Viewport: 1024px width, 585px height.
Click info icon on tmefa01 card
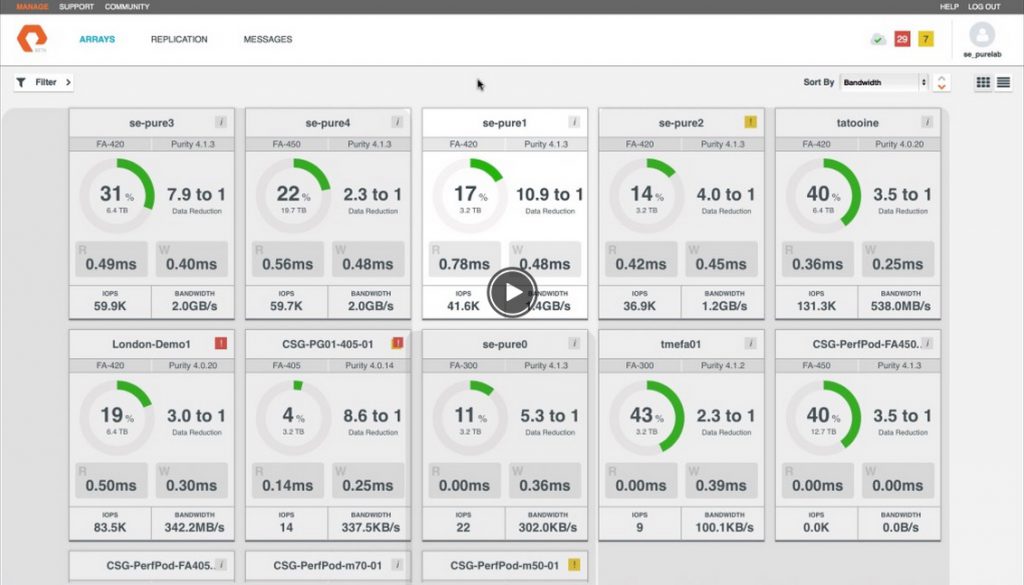(750, 343)
